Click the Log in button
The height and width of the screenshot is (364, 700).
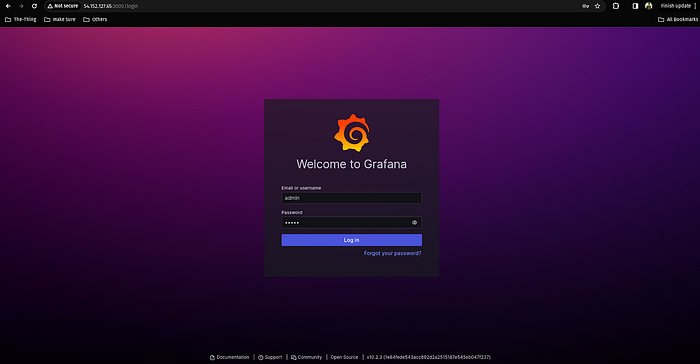click(351, 240)
